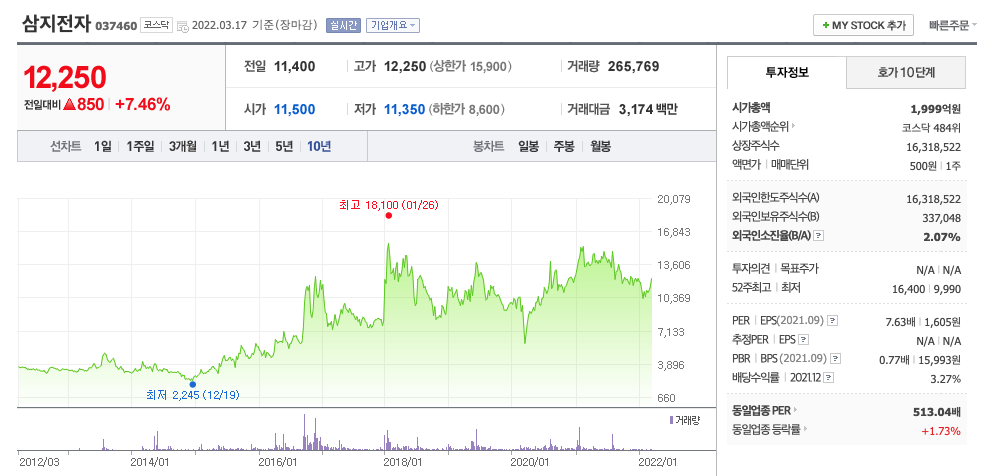
Task: Click the 시가 11,500 value
Action: pyautogui.click(x=294, y=110)
